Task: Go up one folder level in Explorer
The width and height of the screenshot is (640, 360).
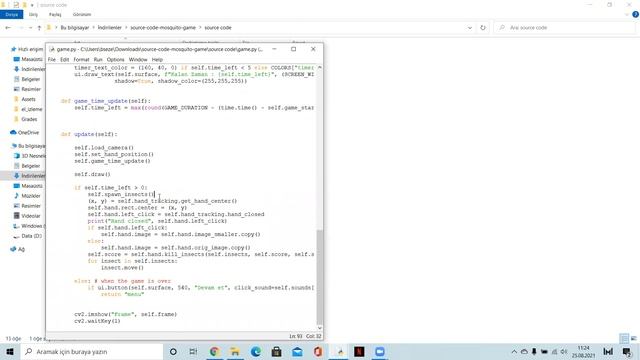Action: [39, 28]
